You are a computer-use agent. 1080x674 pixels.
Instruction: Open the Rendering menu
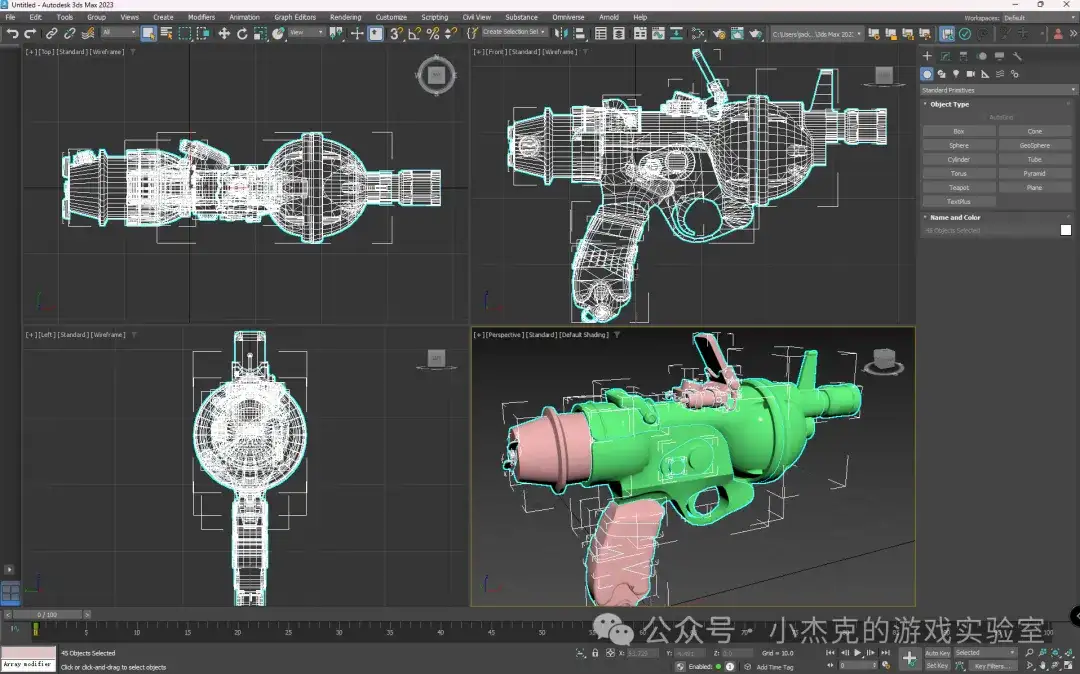pos(345,17)
